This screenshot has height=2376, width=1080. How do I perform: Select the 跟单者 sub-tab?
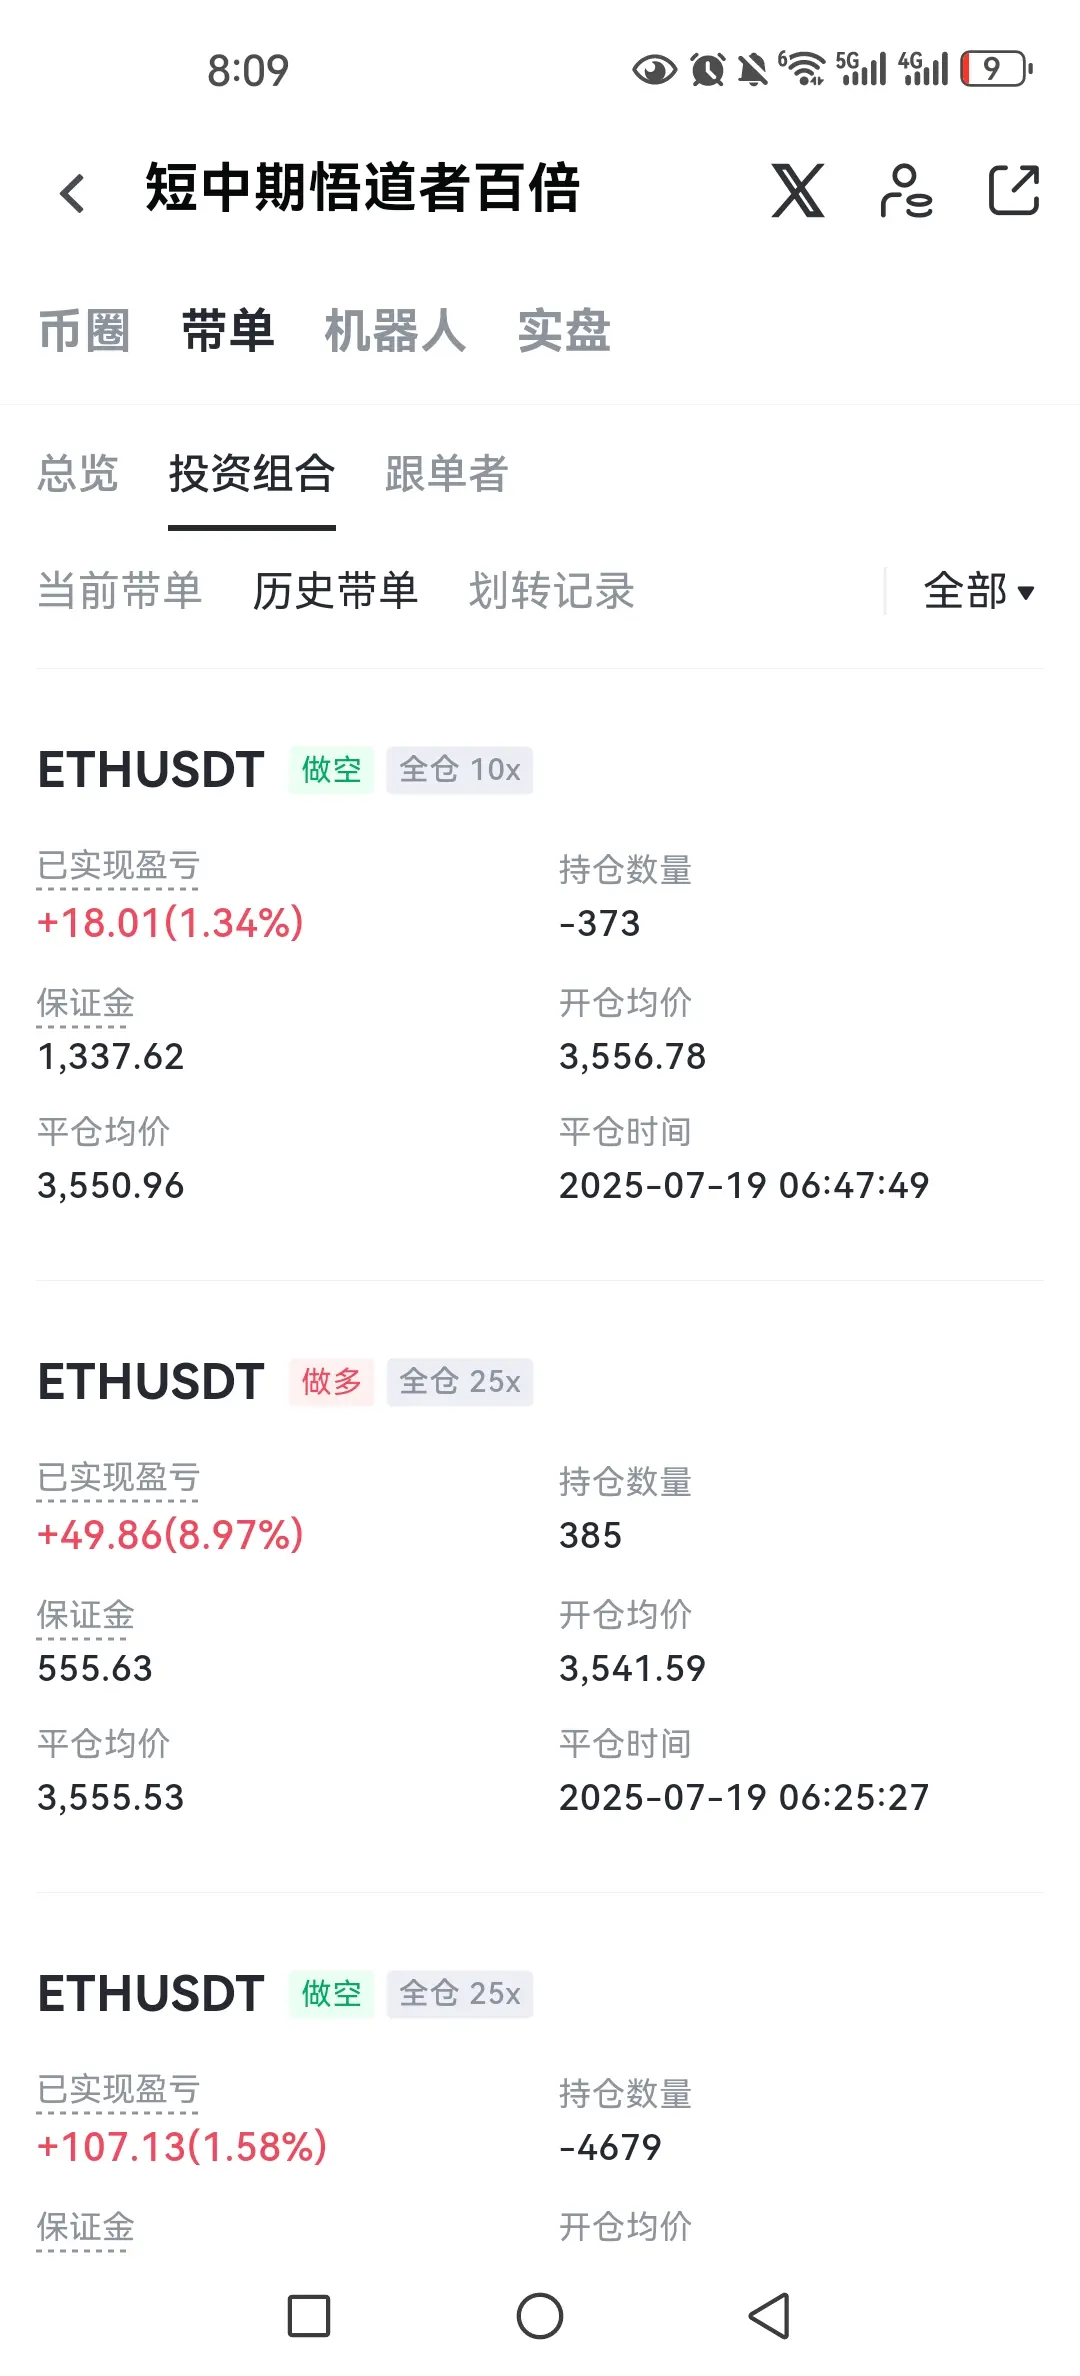pos(447,474)
